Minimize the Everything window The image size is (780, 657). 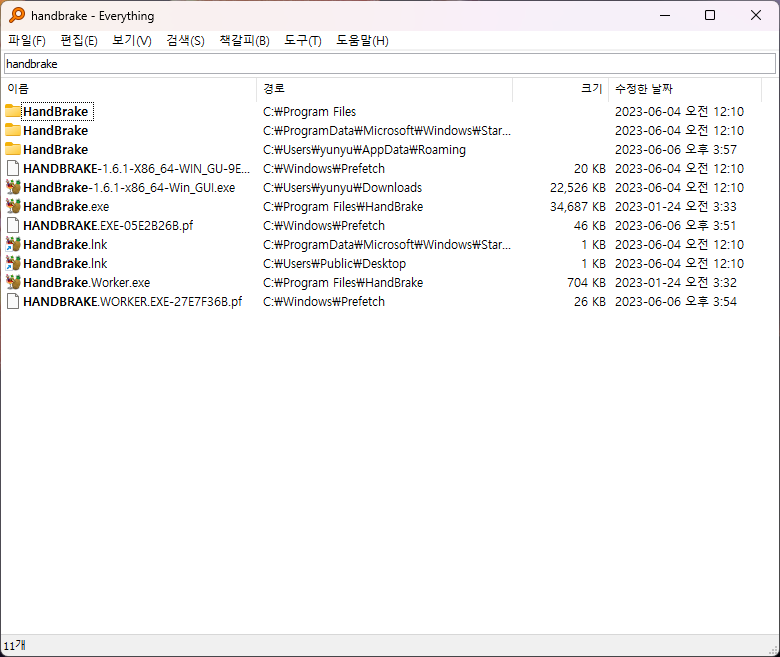tap(665, 15)
